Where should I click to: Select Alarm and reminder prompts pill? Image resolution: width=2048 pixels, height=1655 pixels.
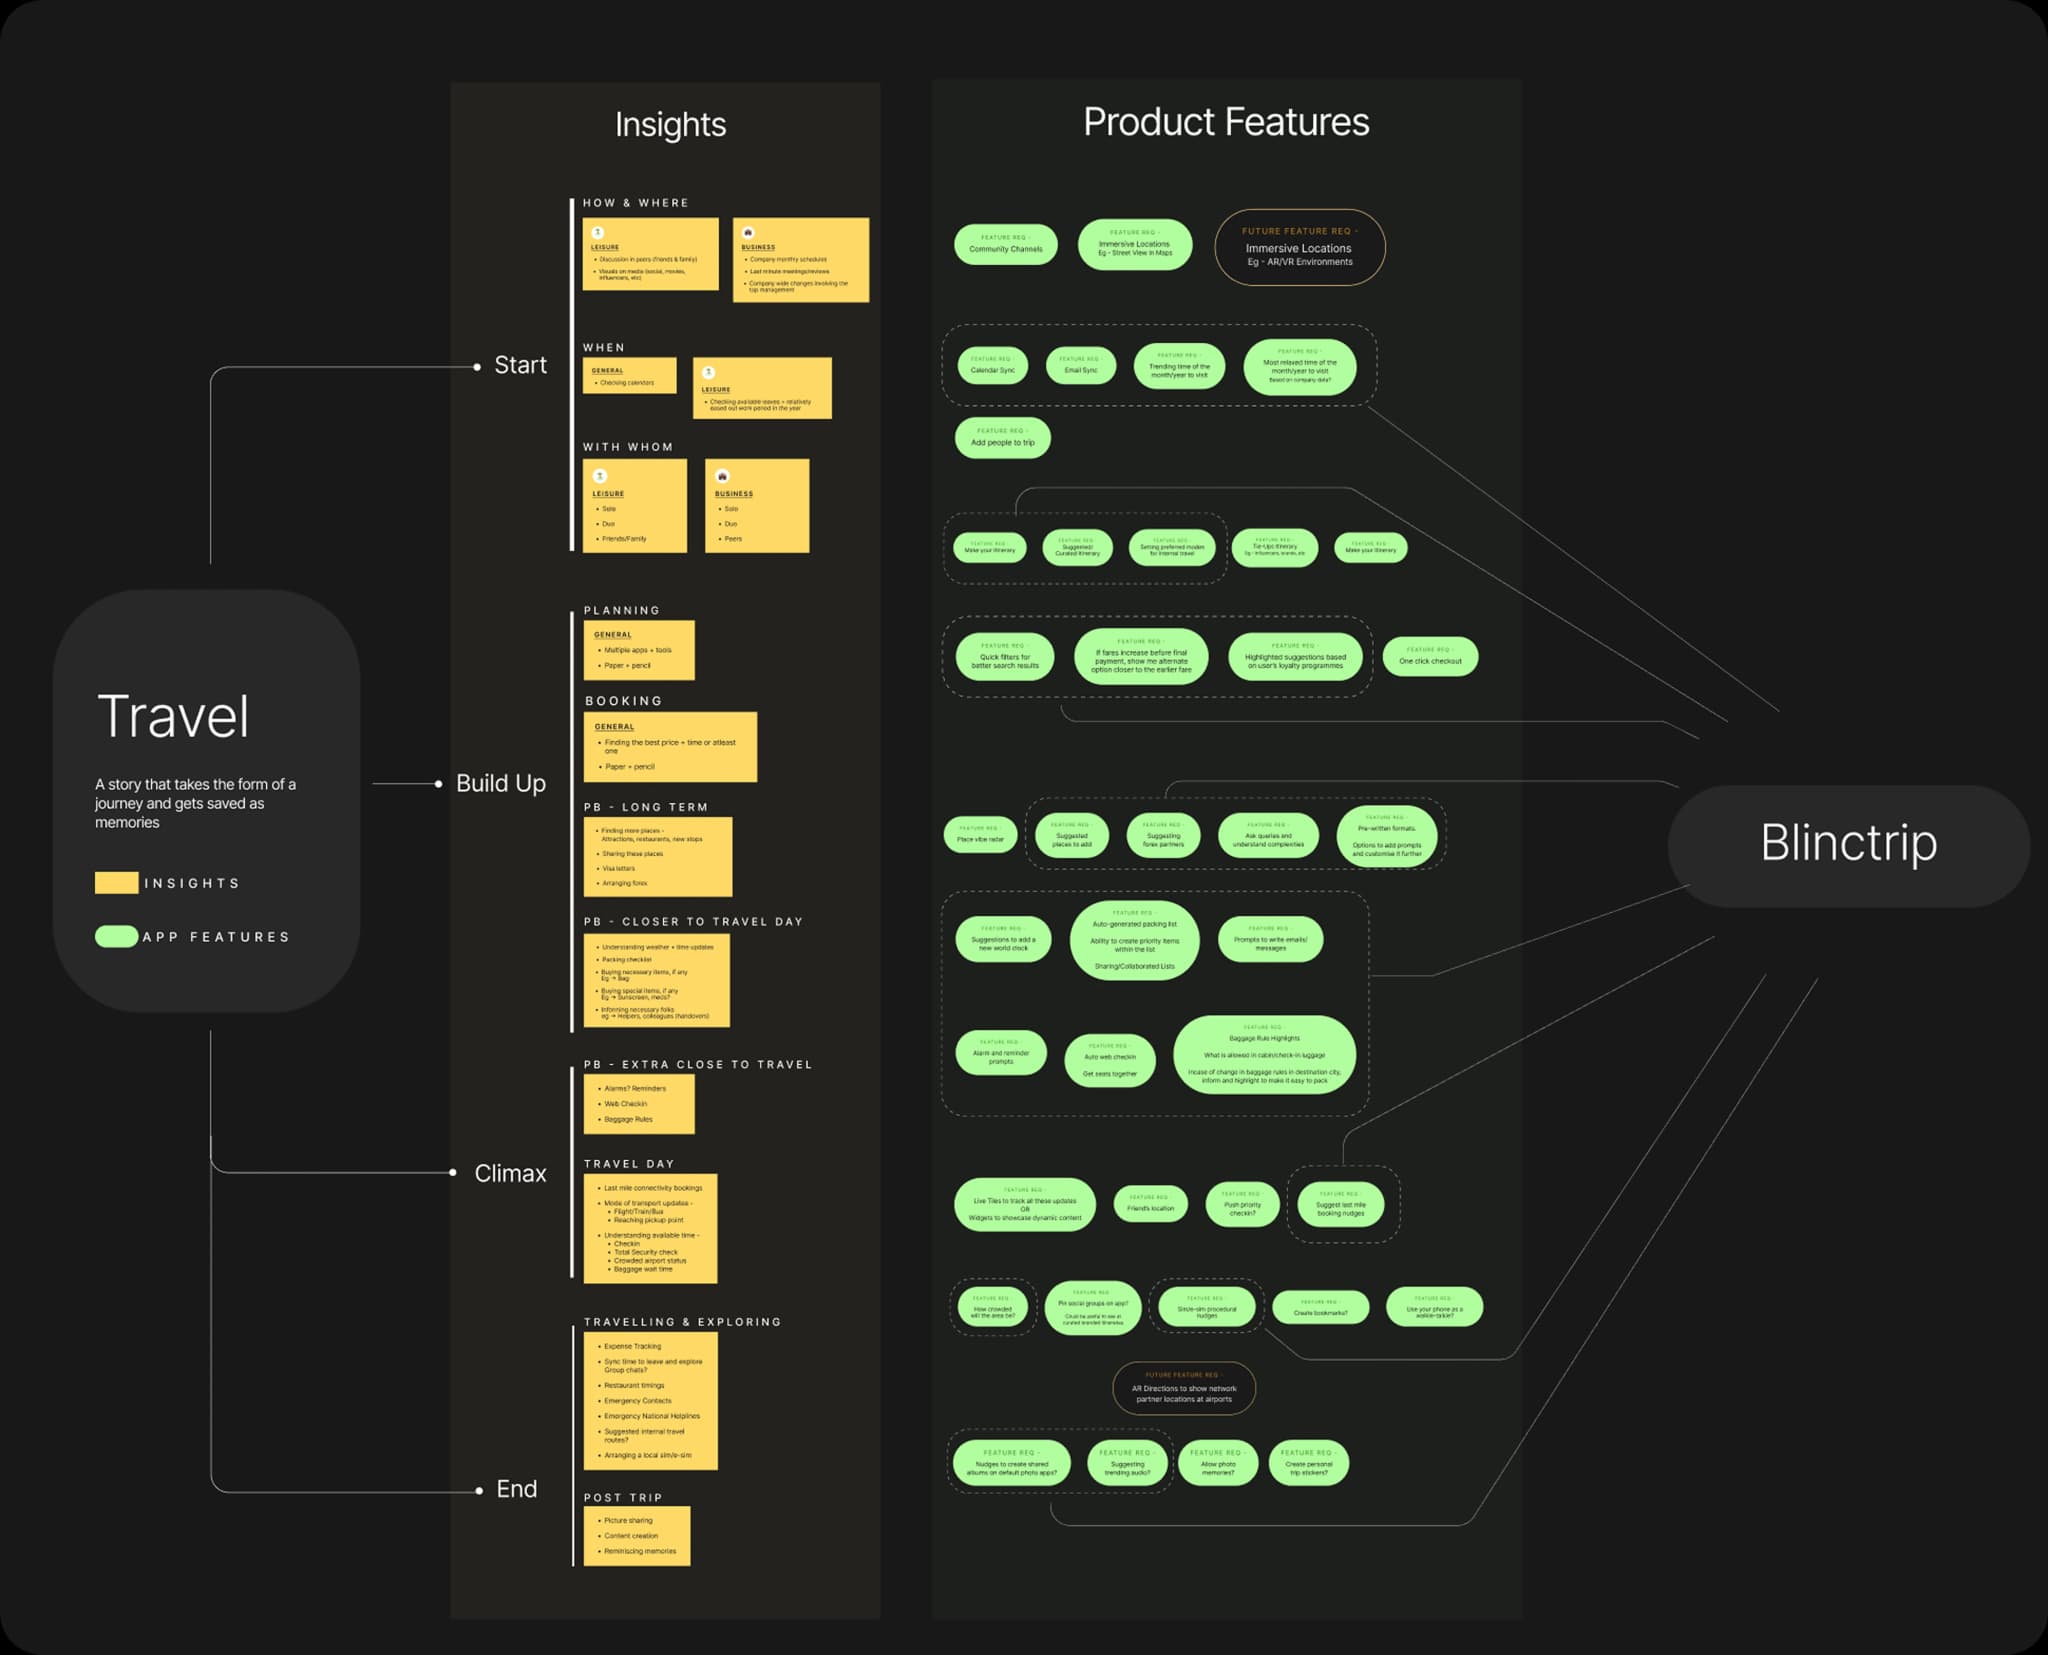(1001, 1053)
